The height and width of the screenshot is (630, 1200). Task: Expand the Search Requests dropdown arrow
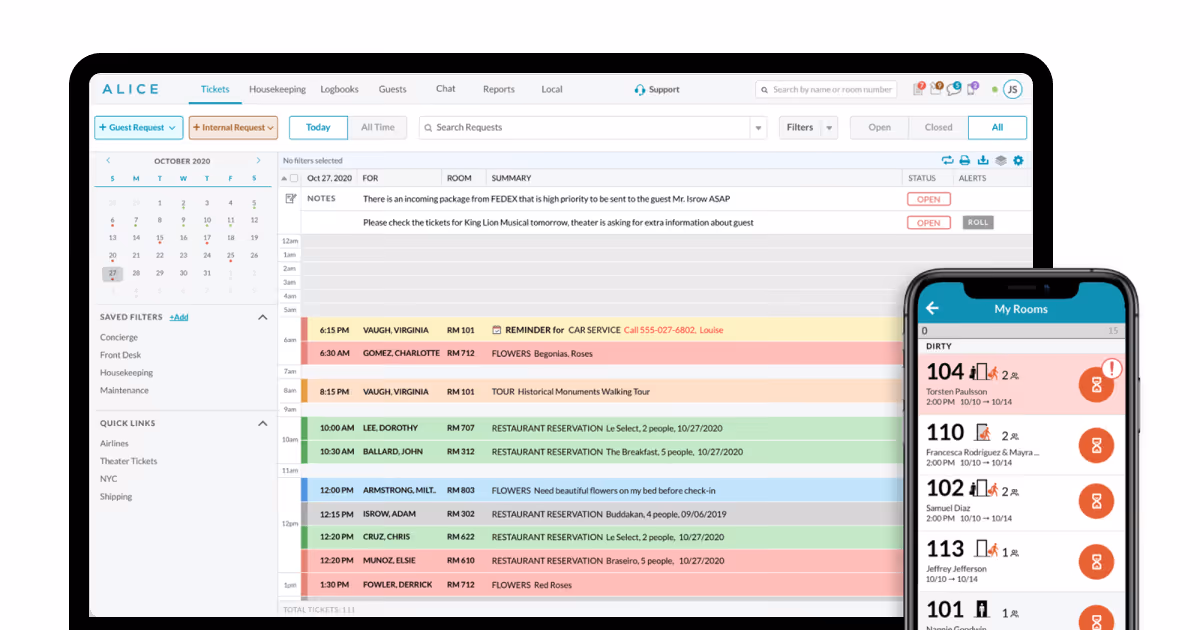click(759, 128)
